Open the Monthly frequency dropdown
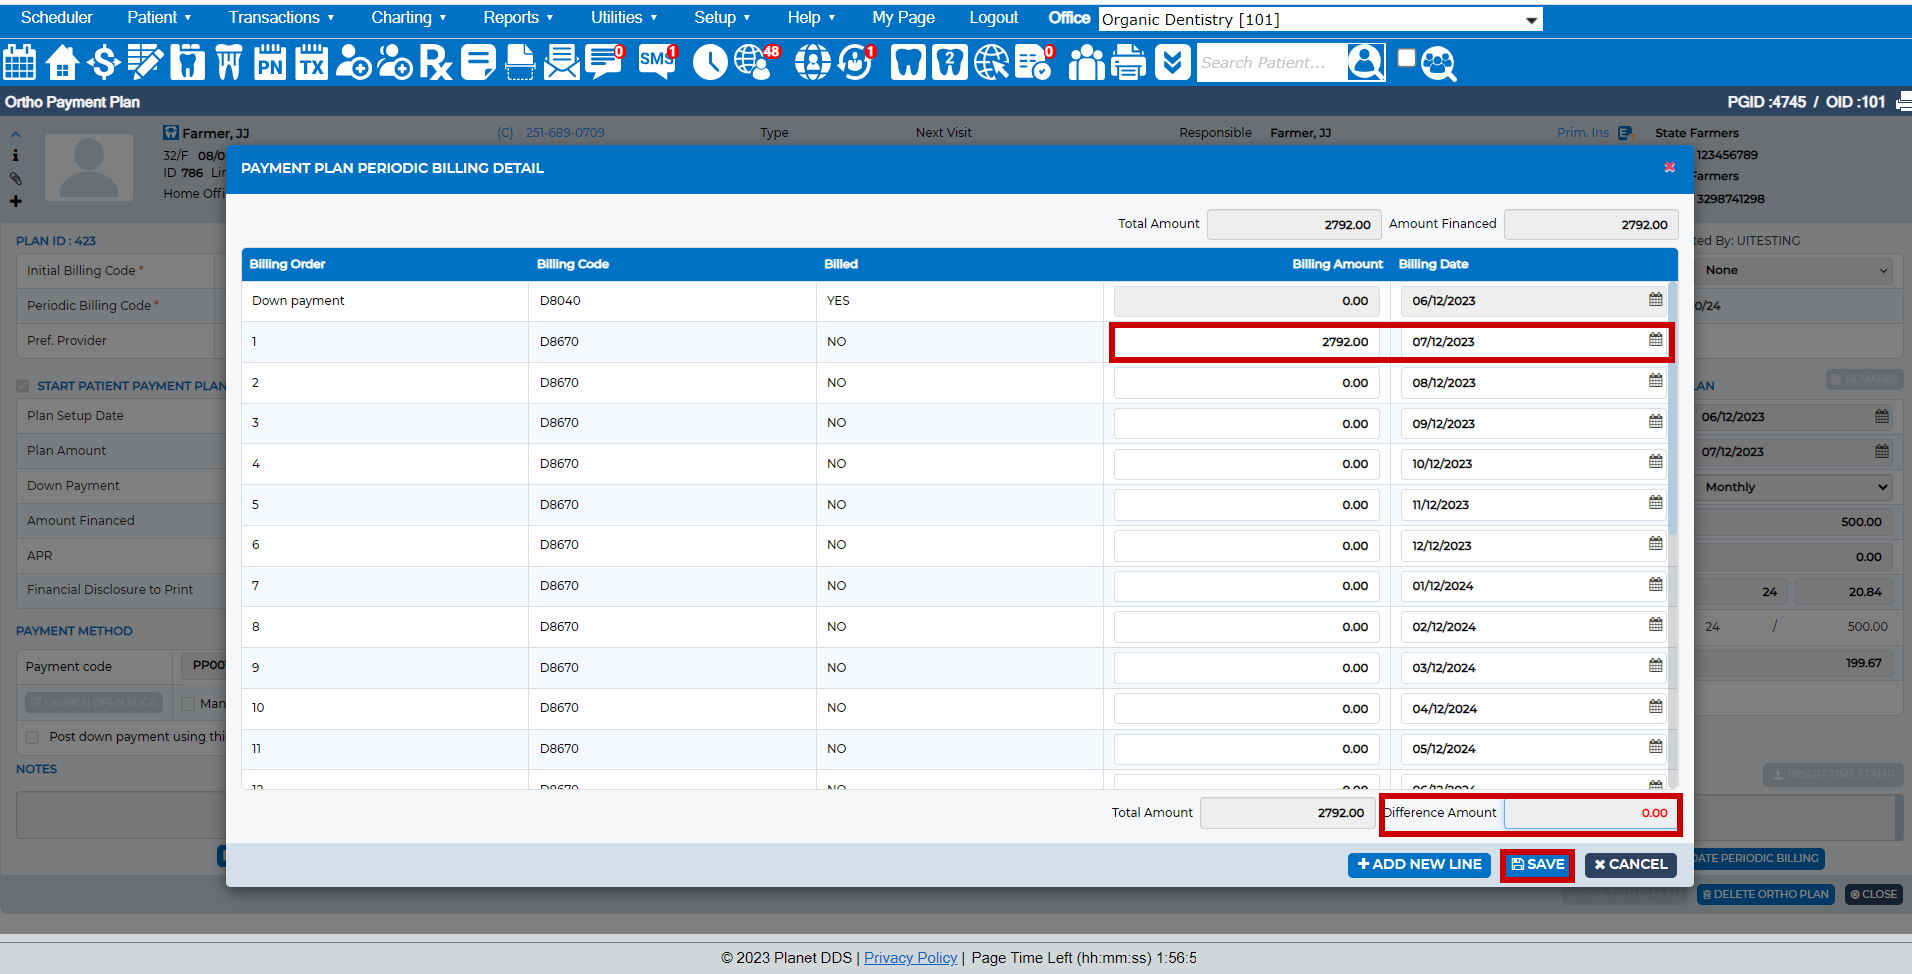Viewport: 1912px width, 974px height. point(1796,487)
